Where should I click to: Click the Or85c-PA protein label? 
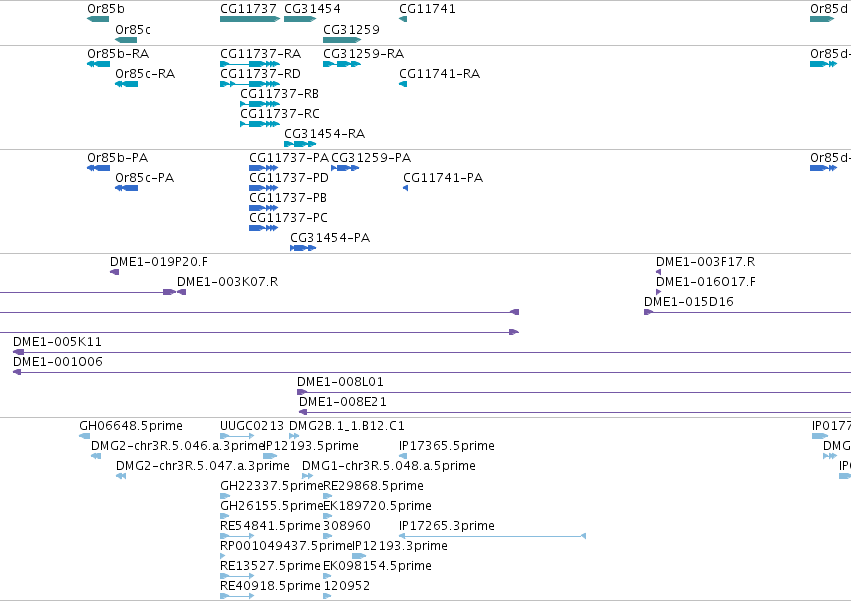[145, 178]
